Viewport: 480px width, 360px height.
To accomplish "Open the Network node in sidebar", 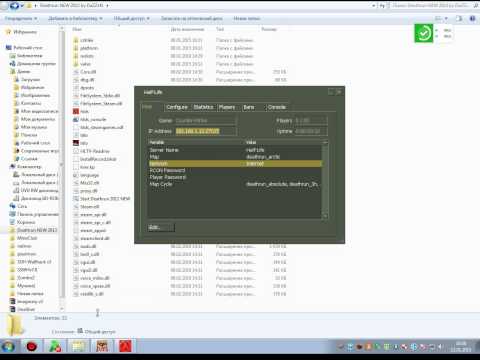I will pyautogui.click(x=22, y=206).
